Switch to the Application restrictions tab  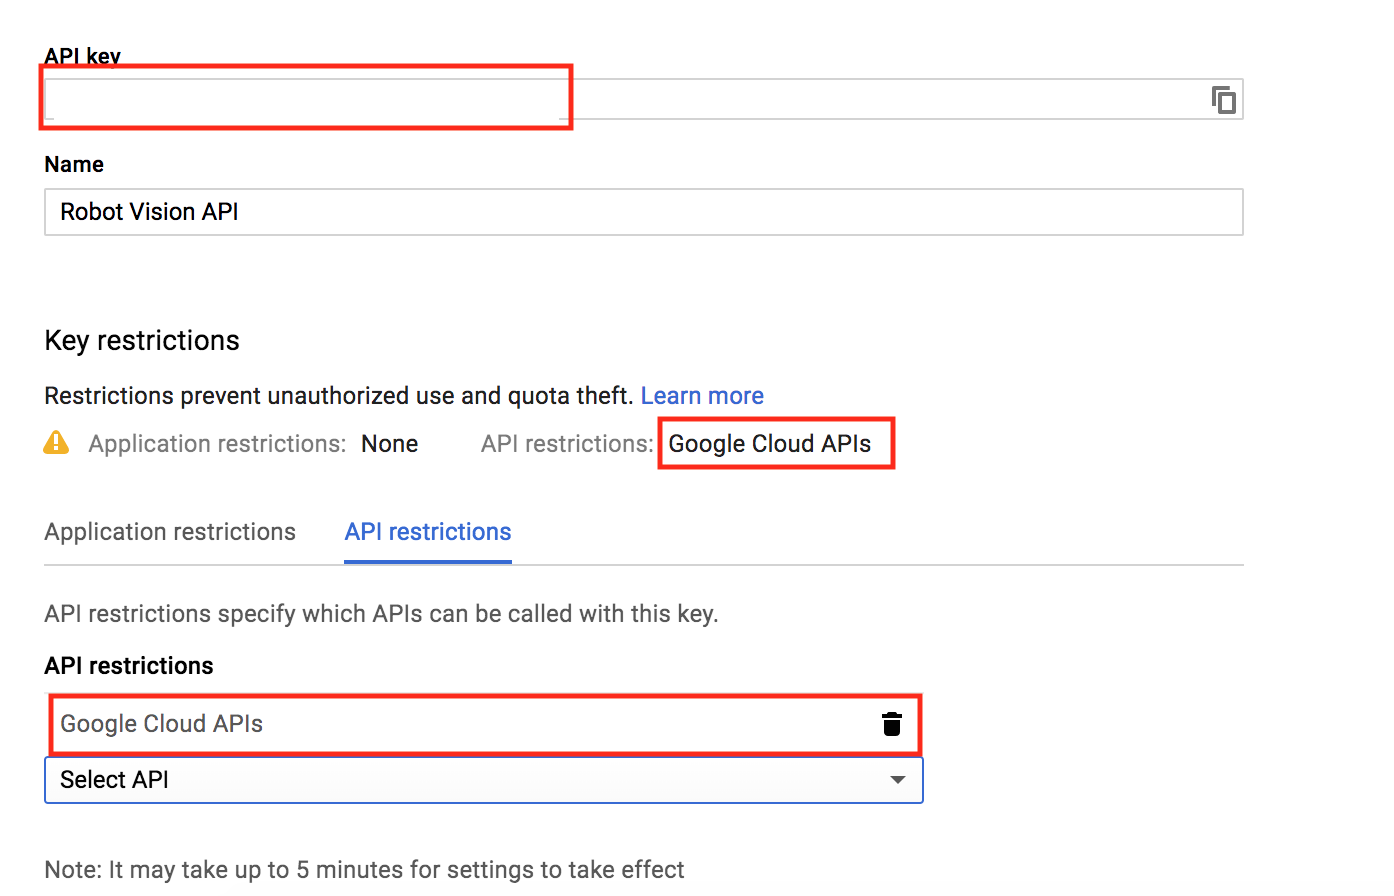click(169, 532)
